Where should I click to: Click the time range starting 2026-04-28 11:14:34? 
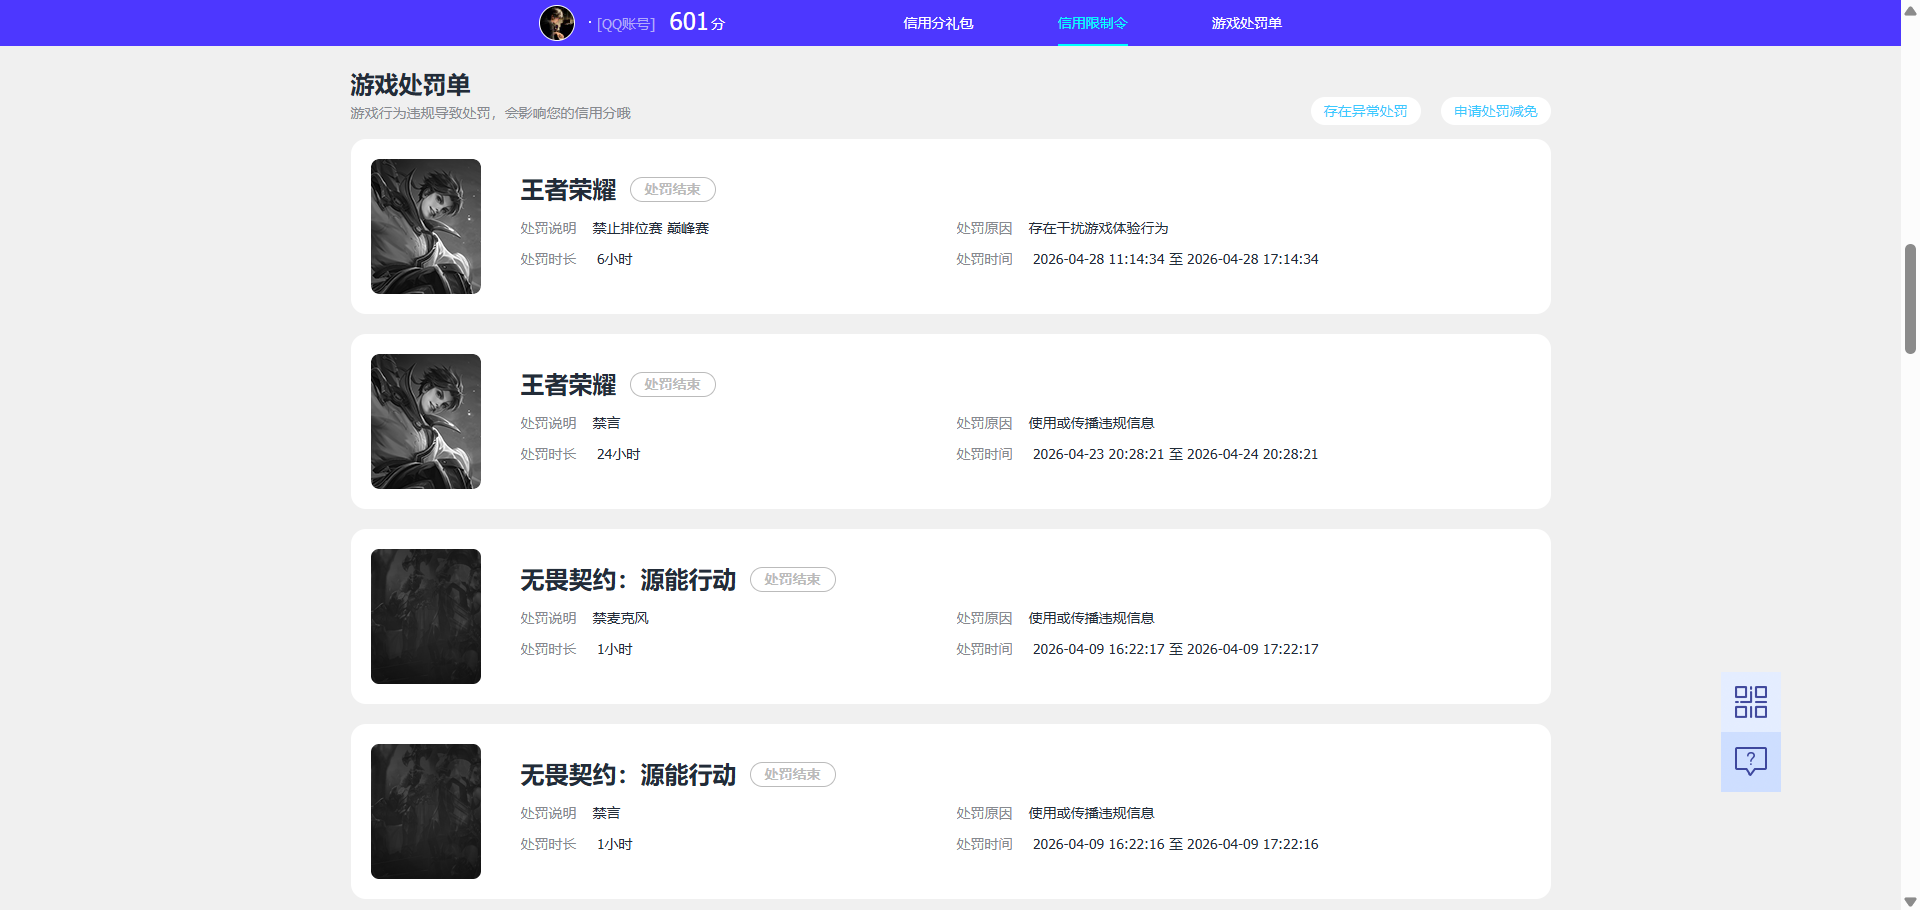[1175, 259]
